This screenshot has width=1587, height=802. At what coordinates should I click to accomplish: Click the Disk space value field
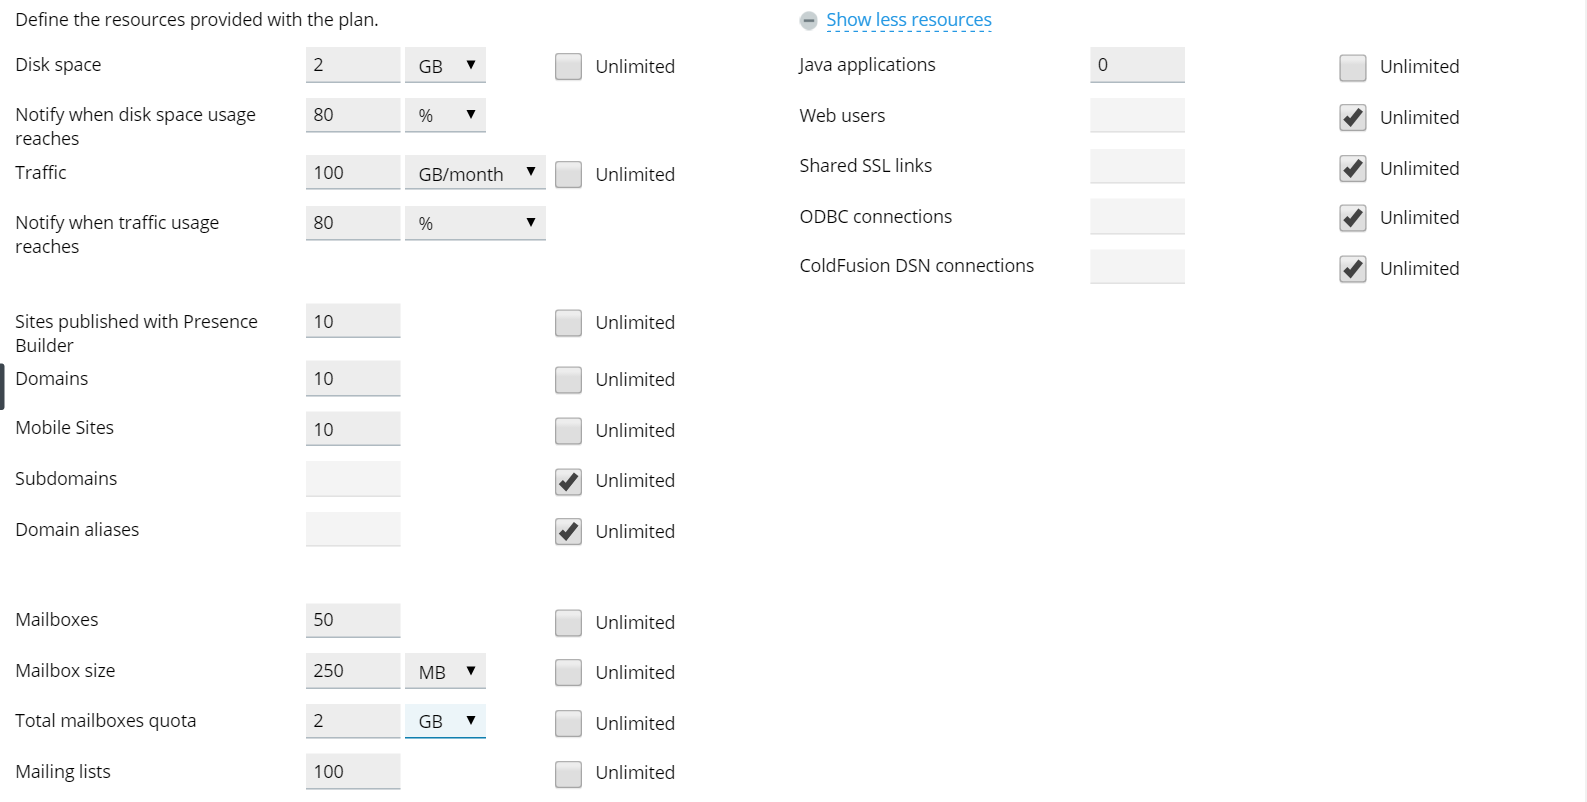point(353,65)
